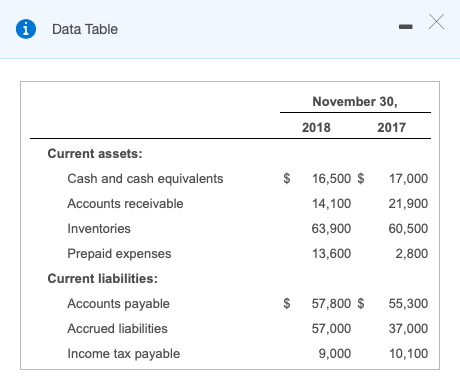Select the 2,800 prepaid value
Screen dimensions: 460x387
click(x=412, y=254)
